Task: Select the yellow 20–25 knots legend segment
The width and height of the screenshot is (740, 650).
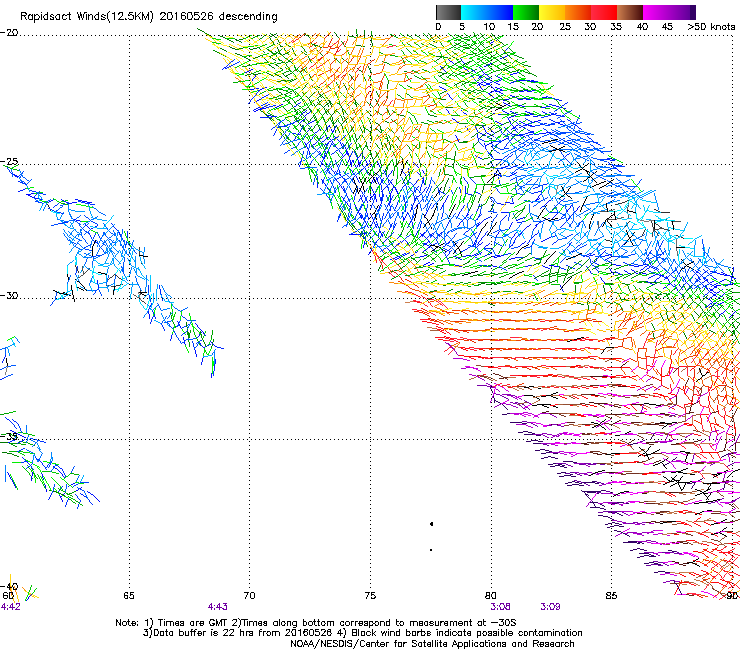Action: click(552, 12)
